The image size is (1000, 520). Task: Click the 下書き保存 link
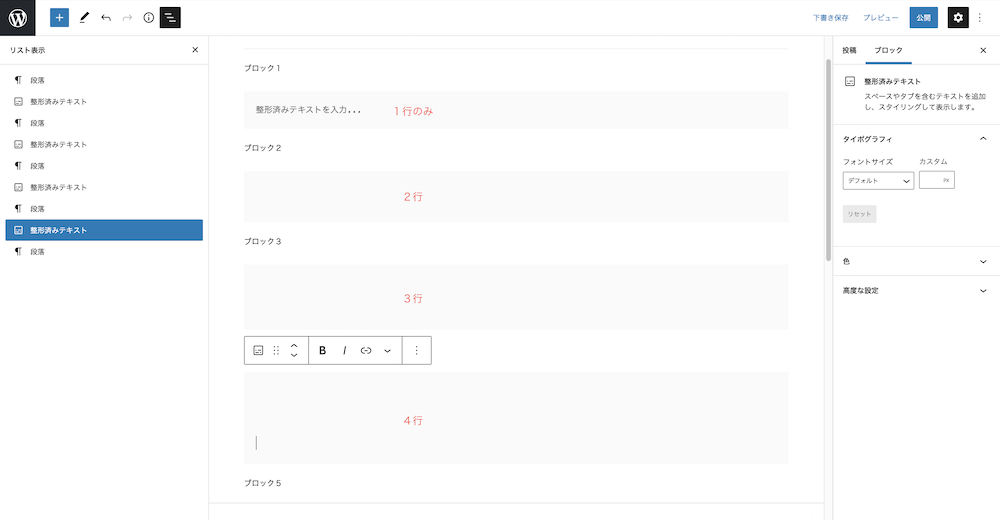pos(830,18)
